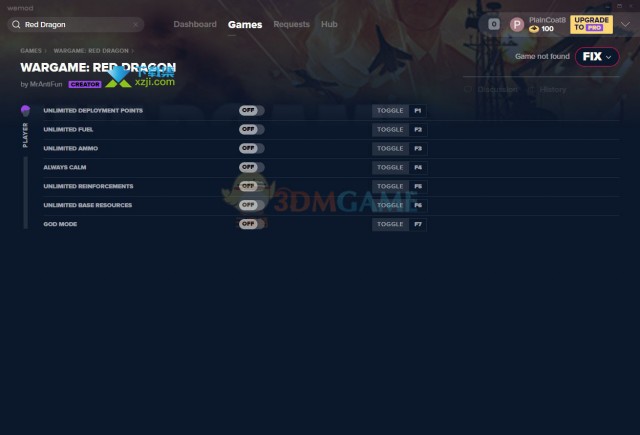
Task: Click the Unlimited Ammo cheat label
Action: (71, 148)
